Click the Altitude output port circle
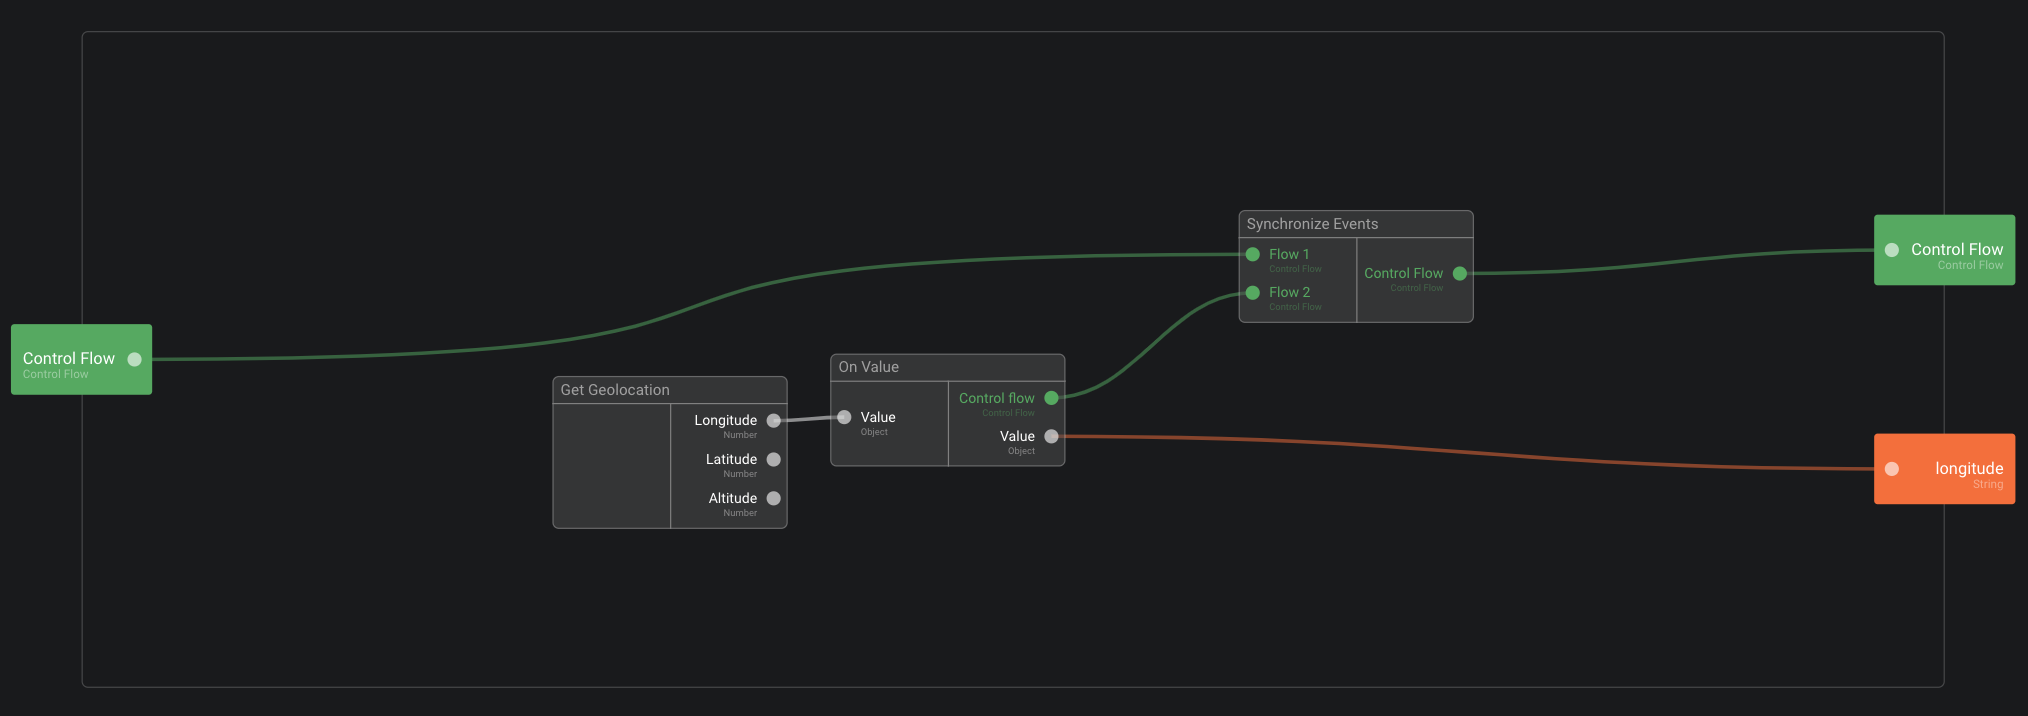Image resolution: width=2028 pixels, height=716 pixels. point(773,499)
